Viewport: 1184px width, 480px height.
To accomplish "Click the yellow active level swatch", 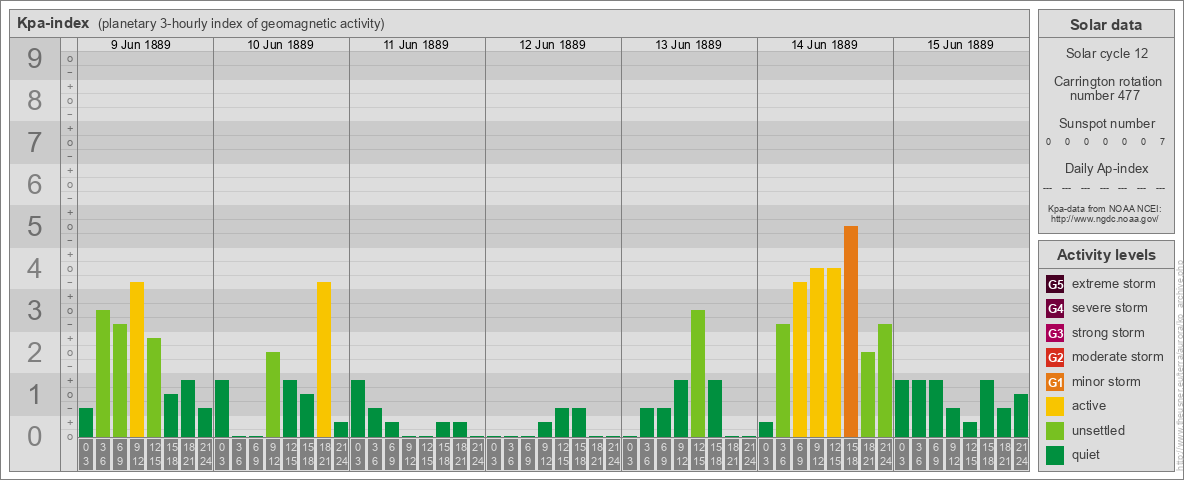I will point(1055,406).
